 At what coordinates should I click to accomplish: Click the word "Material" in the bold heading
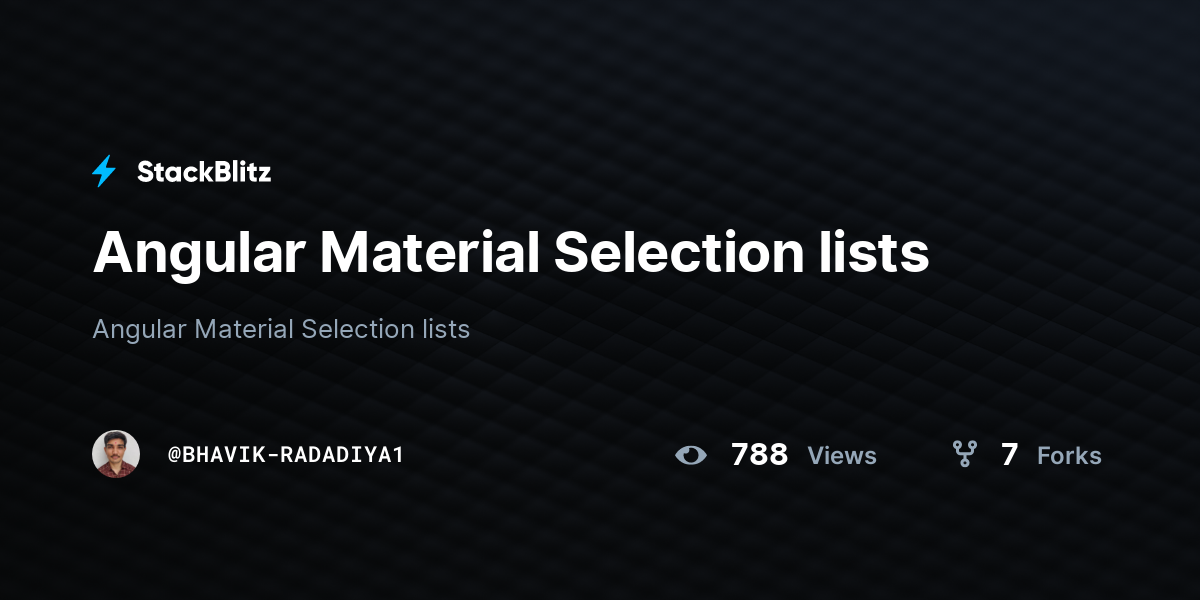click(430, 253)
